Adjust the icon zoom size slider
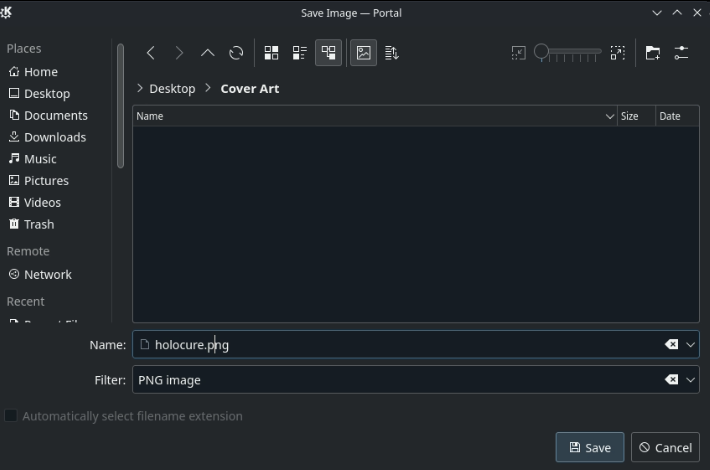Image resolution: width=710 pixels, height=470 pixels. point(567,52)
